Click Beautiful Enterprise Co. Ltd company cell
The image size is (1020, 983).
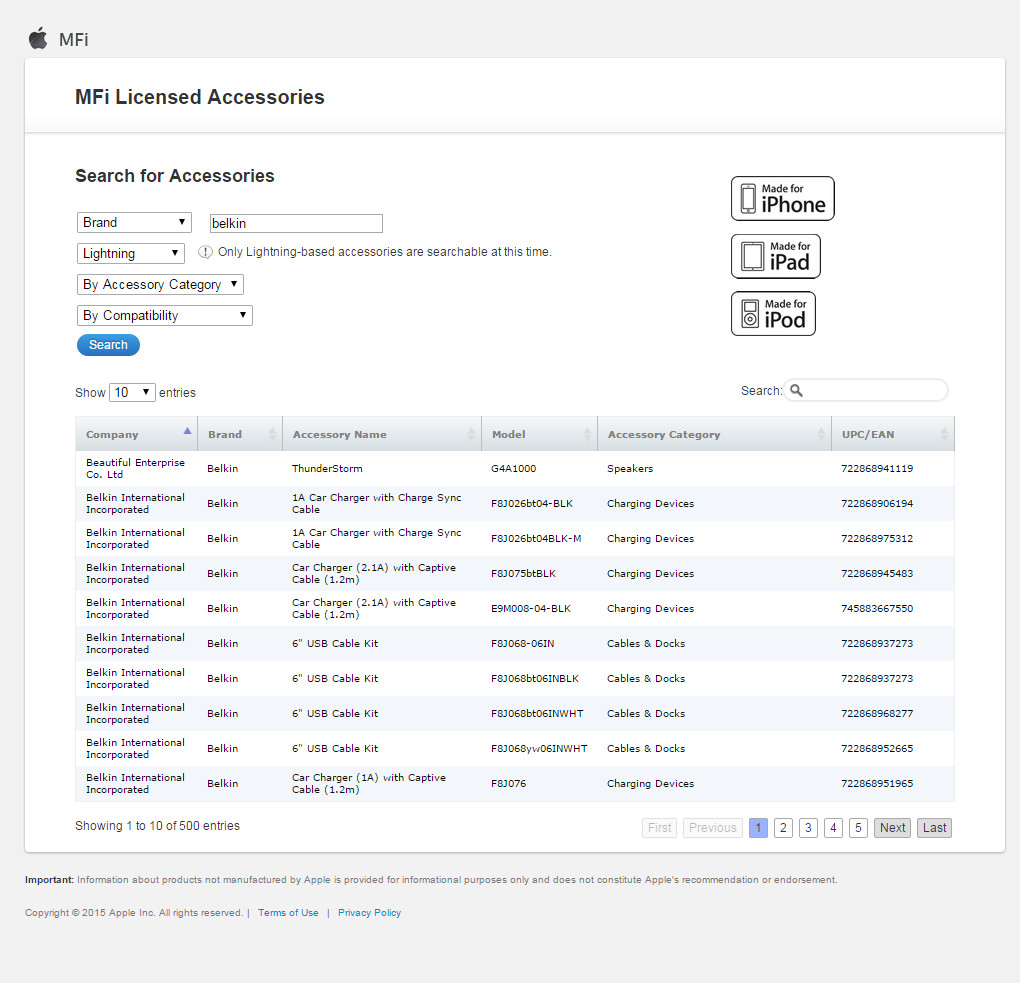coord(135,468)
